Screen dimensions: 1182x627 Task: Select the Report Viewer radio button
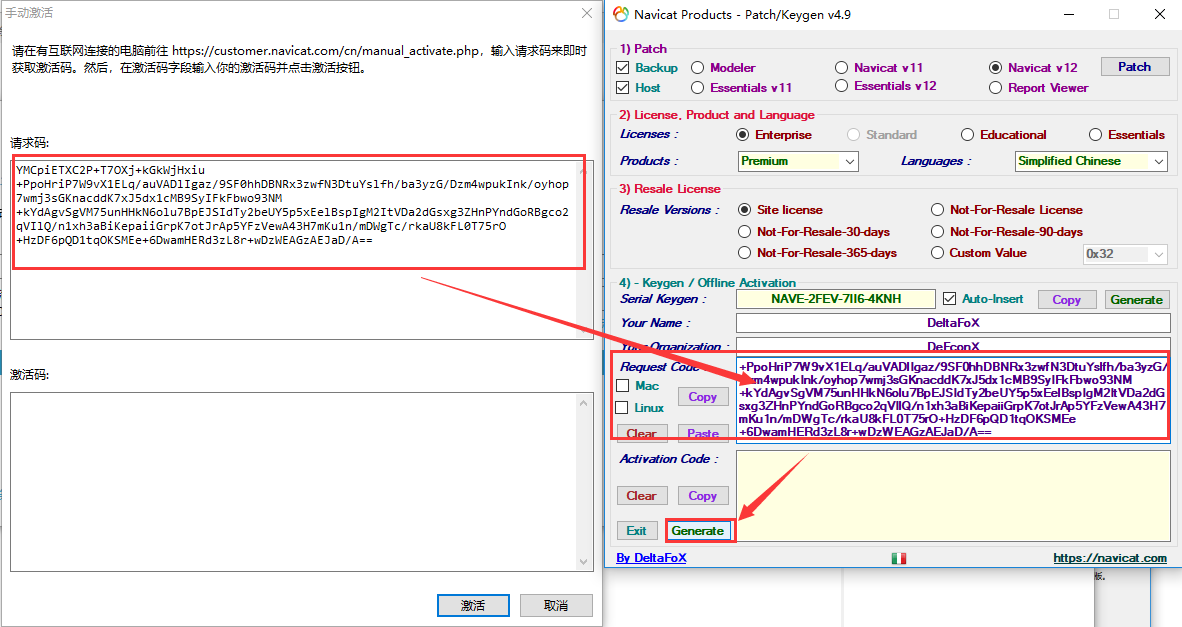996,88
